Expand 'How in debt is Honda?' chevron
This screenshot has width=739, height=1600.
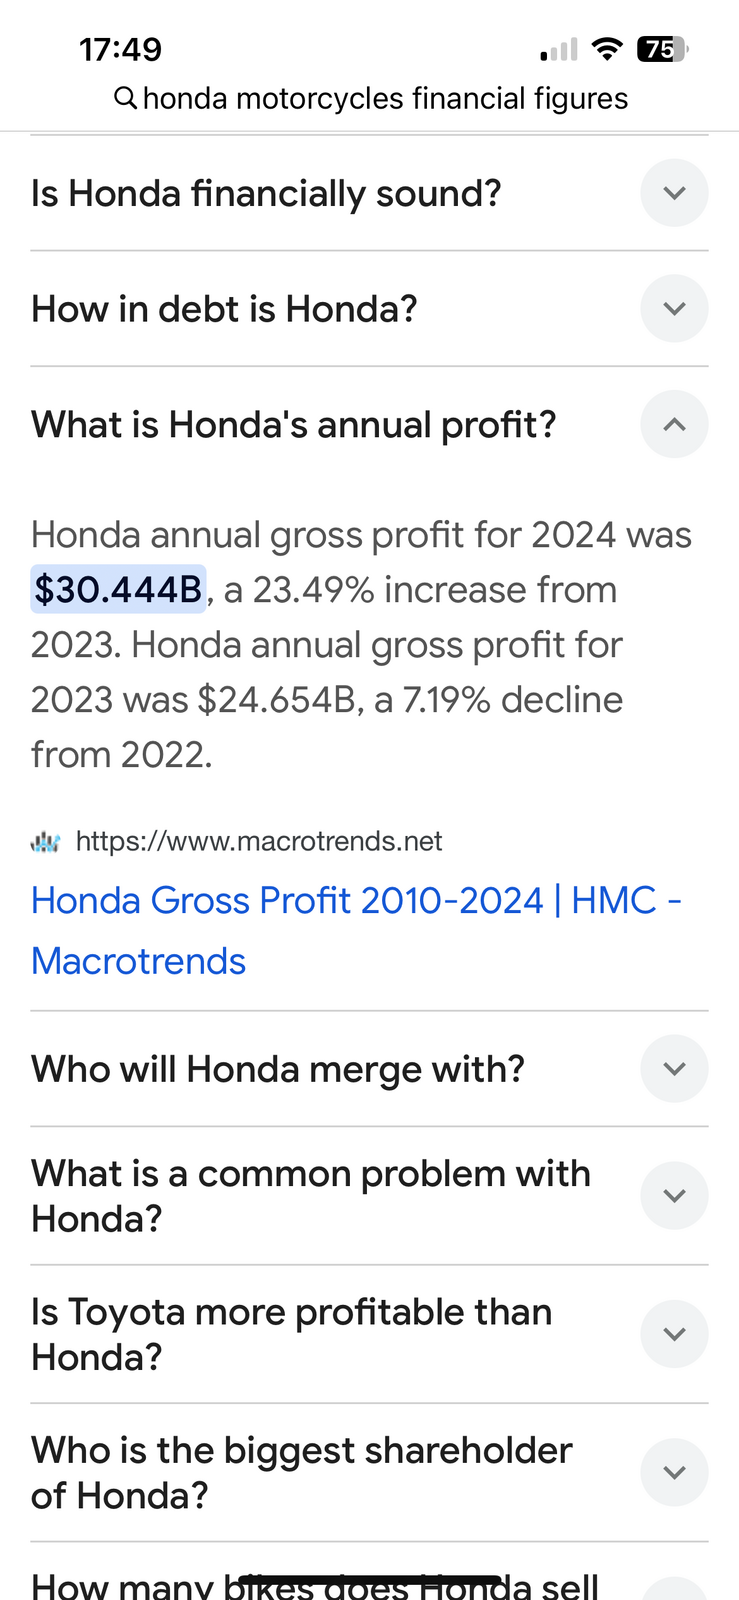(674, 308)
